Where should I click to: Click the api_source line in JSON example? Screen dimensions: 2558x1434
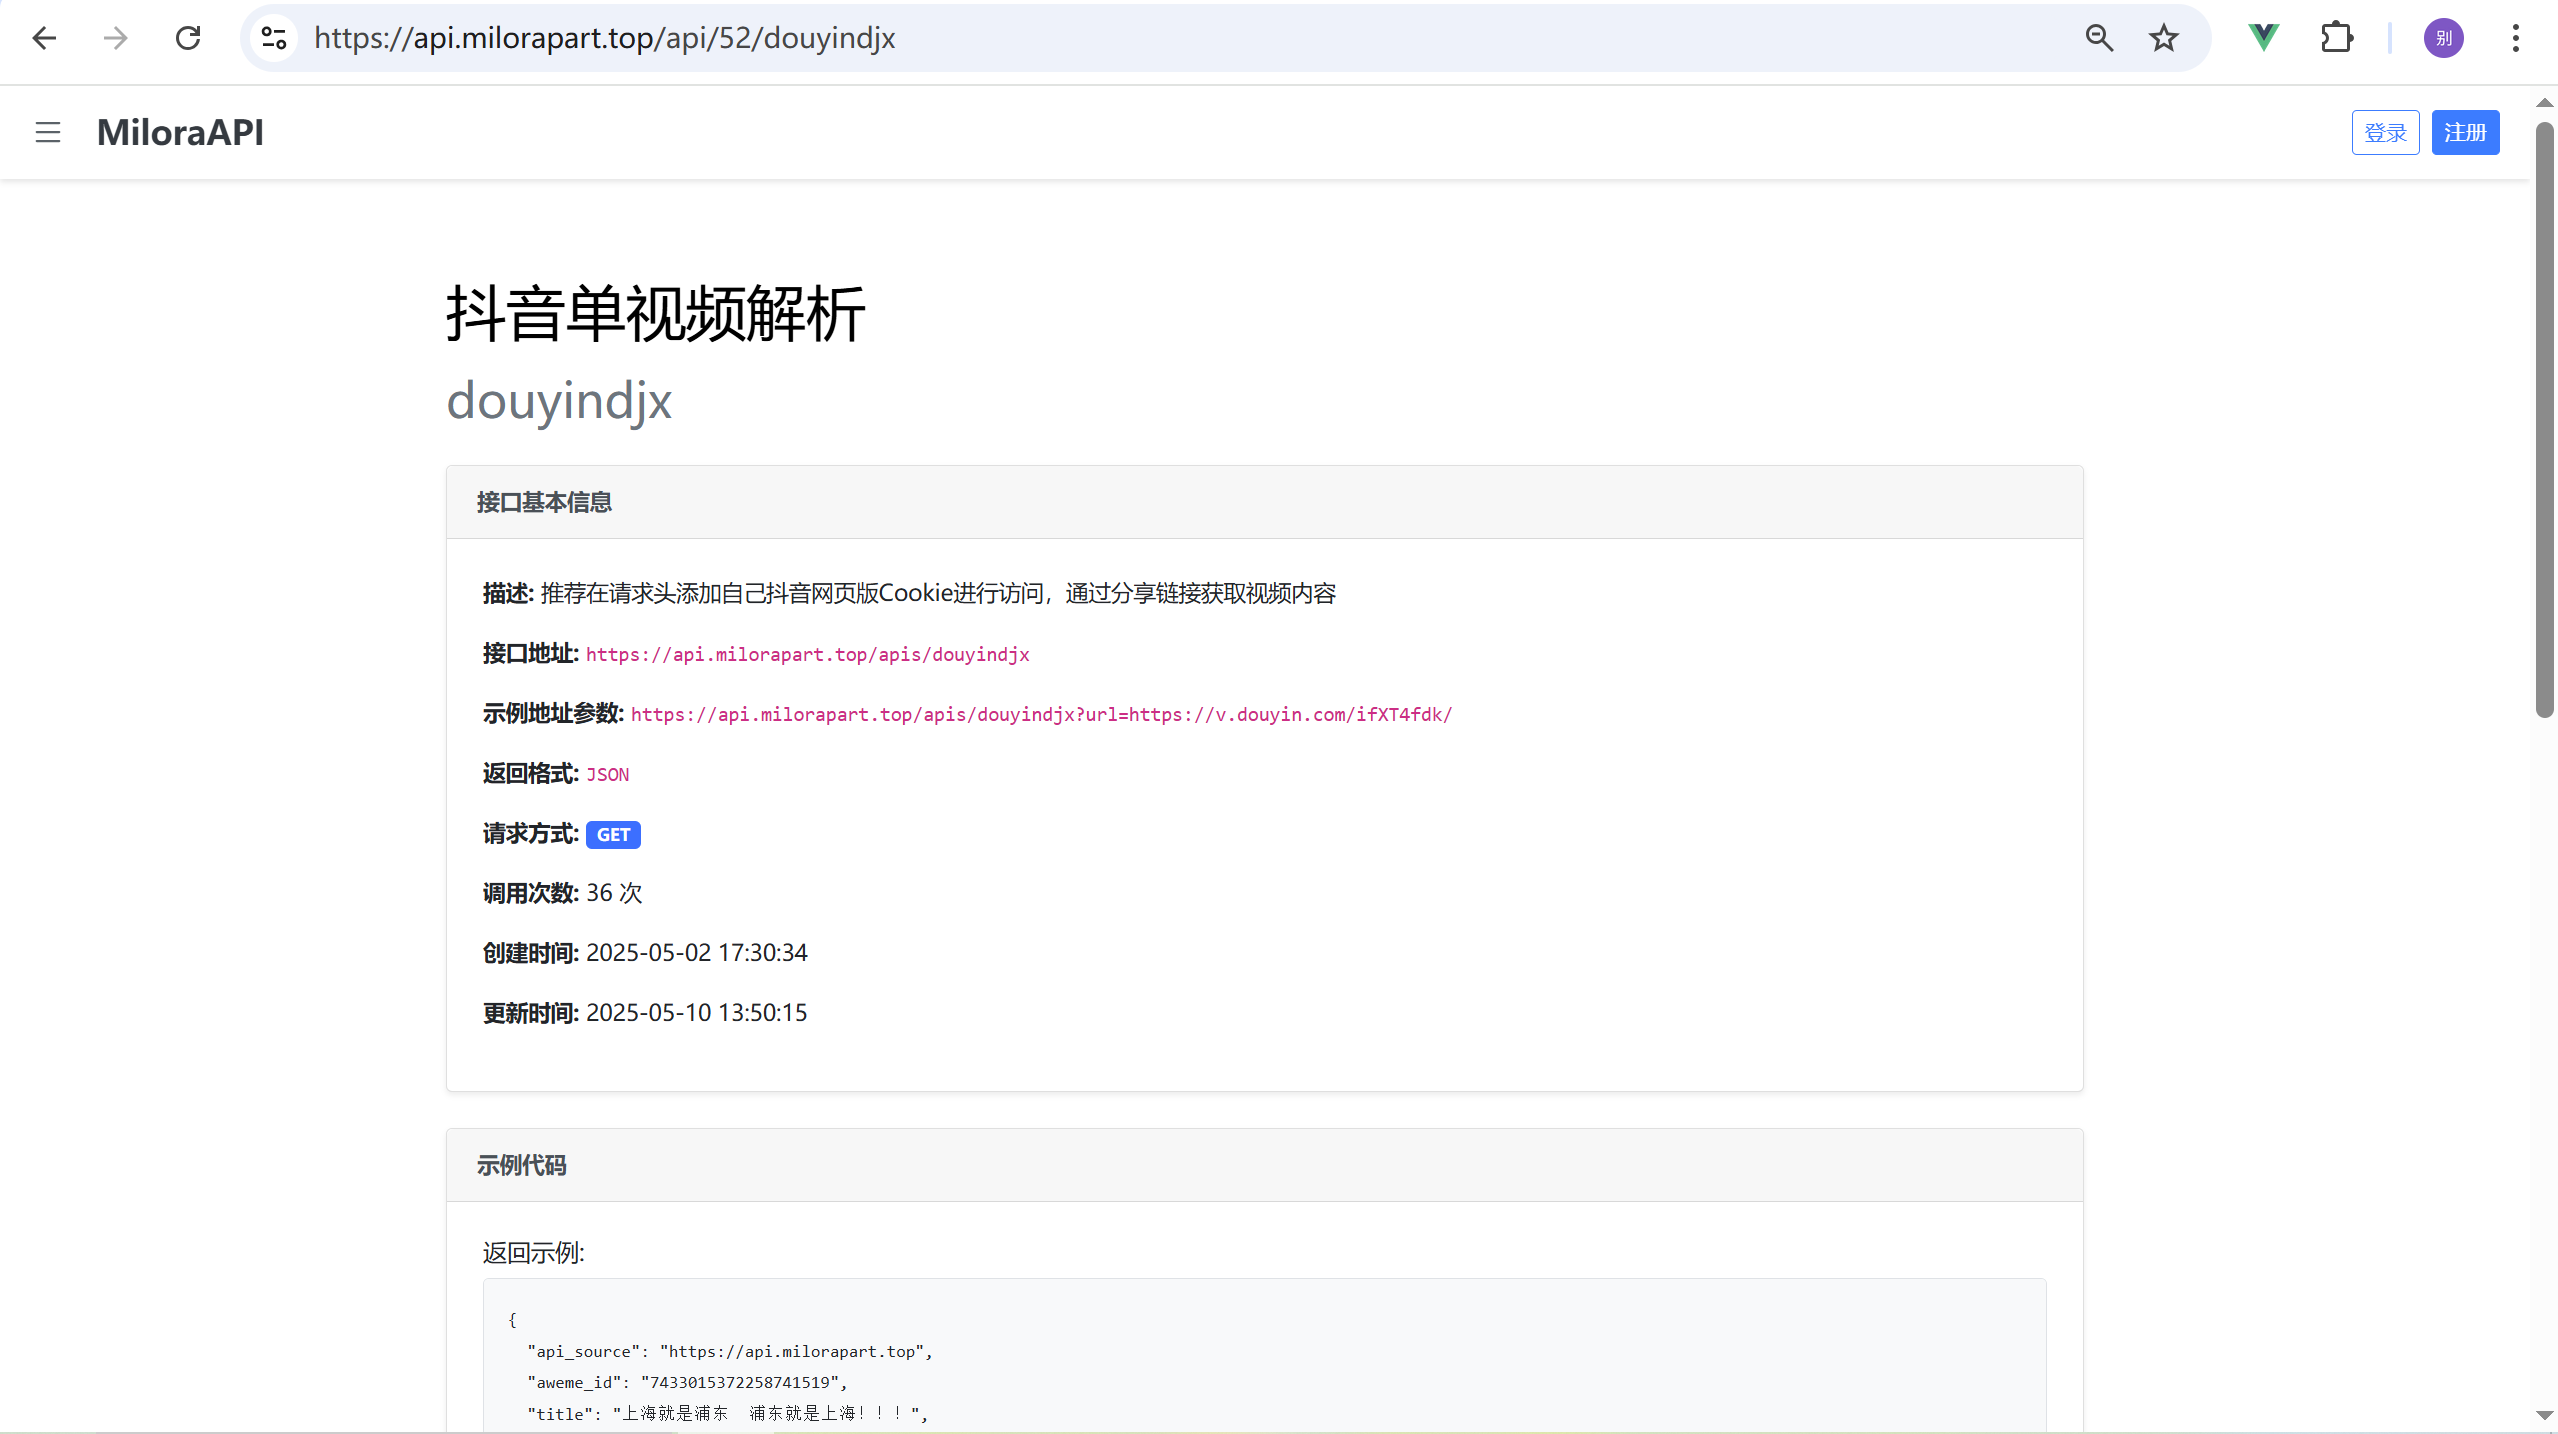point(730,1351)
